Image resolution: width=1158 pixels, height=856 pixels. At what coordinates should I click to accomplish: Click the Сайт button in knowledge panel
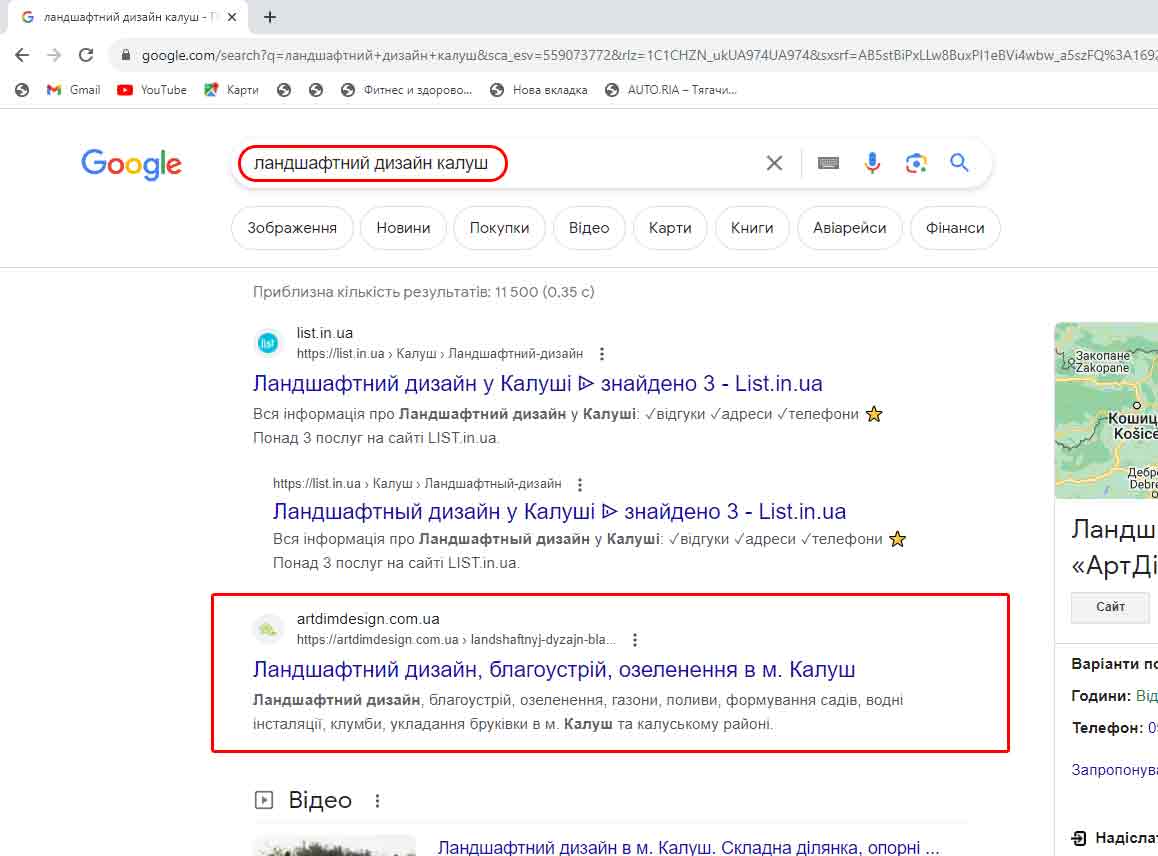[1110, 607]
